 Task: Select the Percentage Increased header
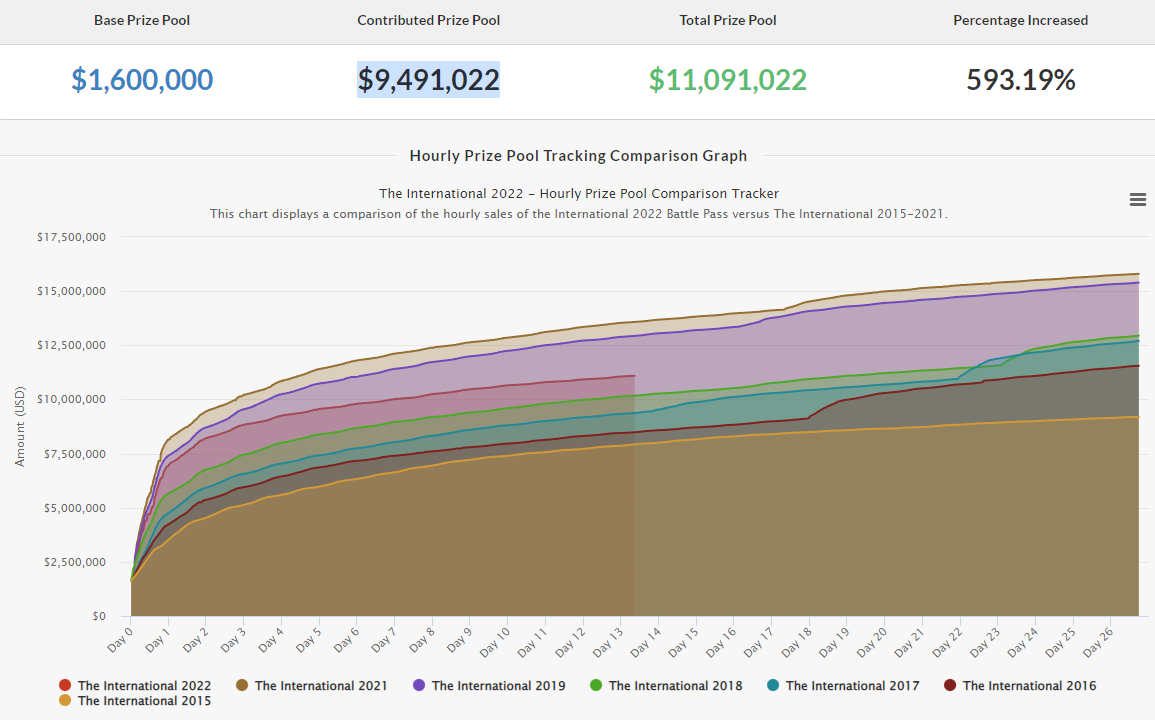(1020, 20)
